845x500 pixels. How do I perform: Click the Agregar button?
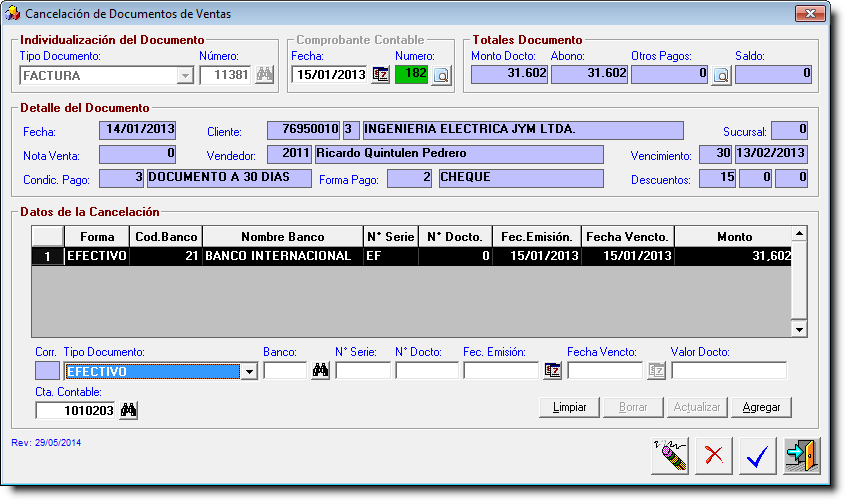point(761,407)
